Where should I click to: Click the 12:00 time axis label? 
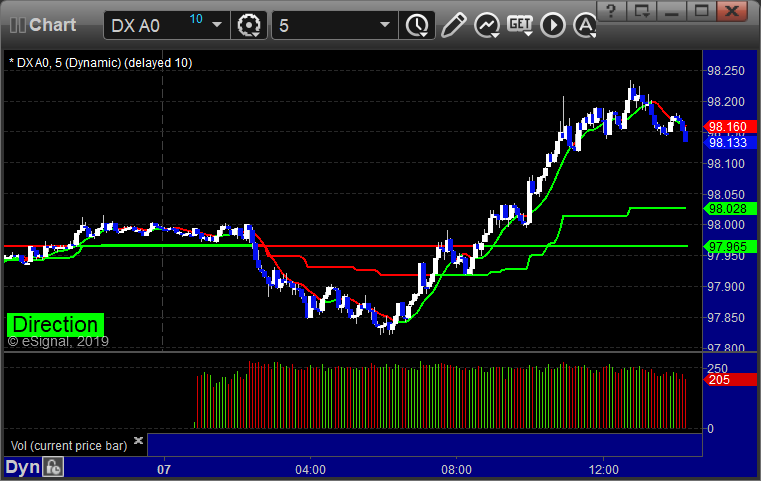point(603,470)
